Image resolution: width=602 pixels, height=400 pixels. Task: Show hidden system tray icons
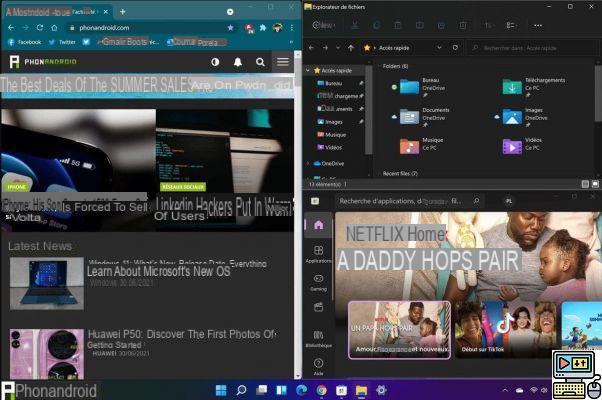pyautogui.click(x=505, y=390)
